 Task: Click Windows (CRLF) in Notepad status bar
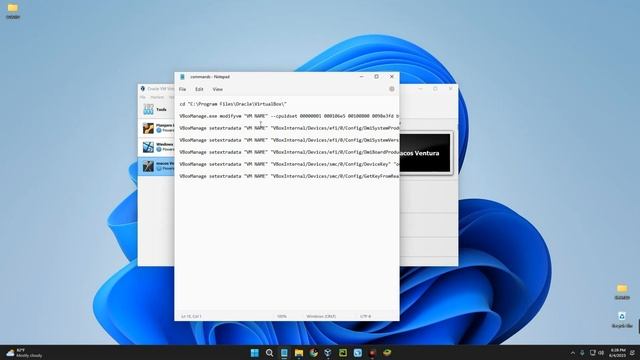coord(321,316)
